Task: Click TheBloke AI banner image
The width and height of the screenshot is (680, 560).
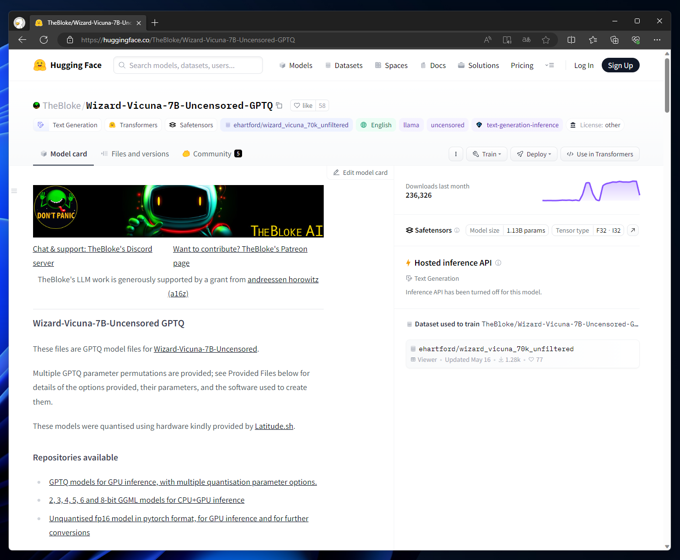Action: (178, 211)
